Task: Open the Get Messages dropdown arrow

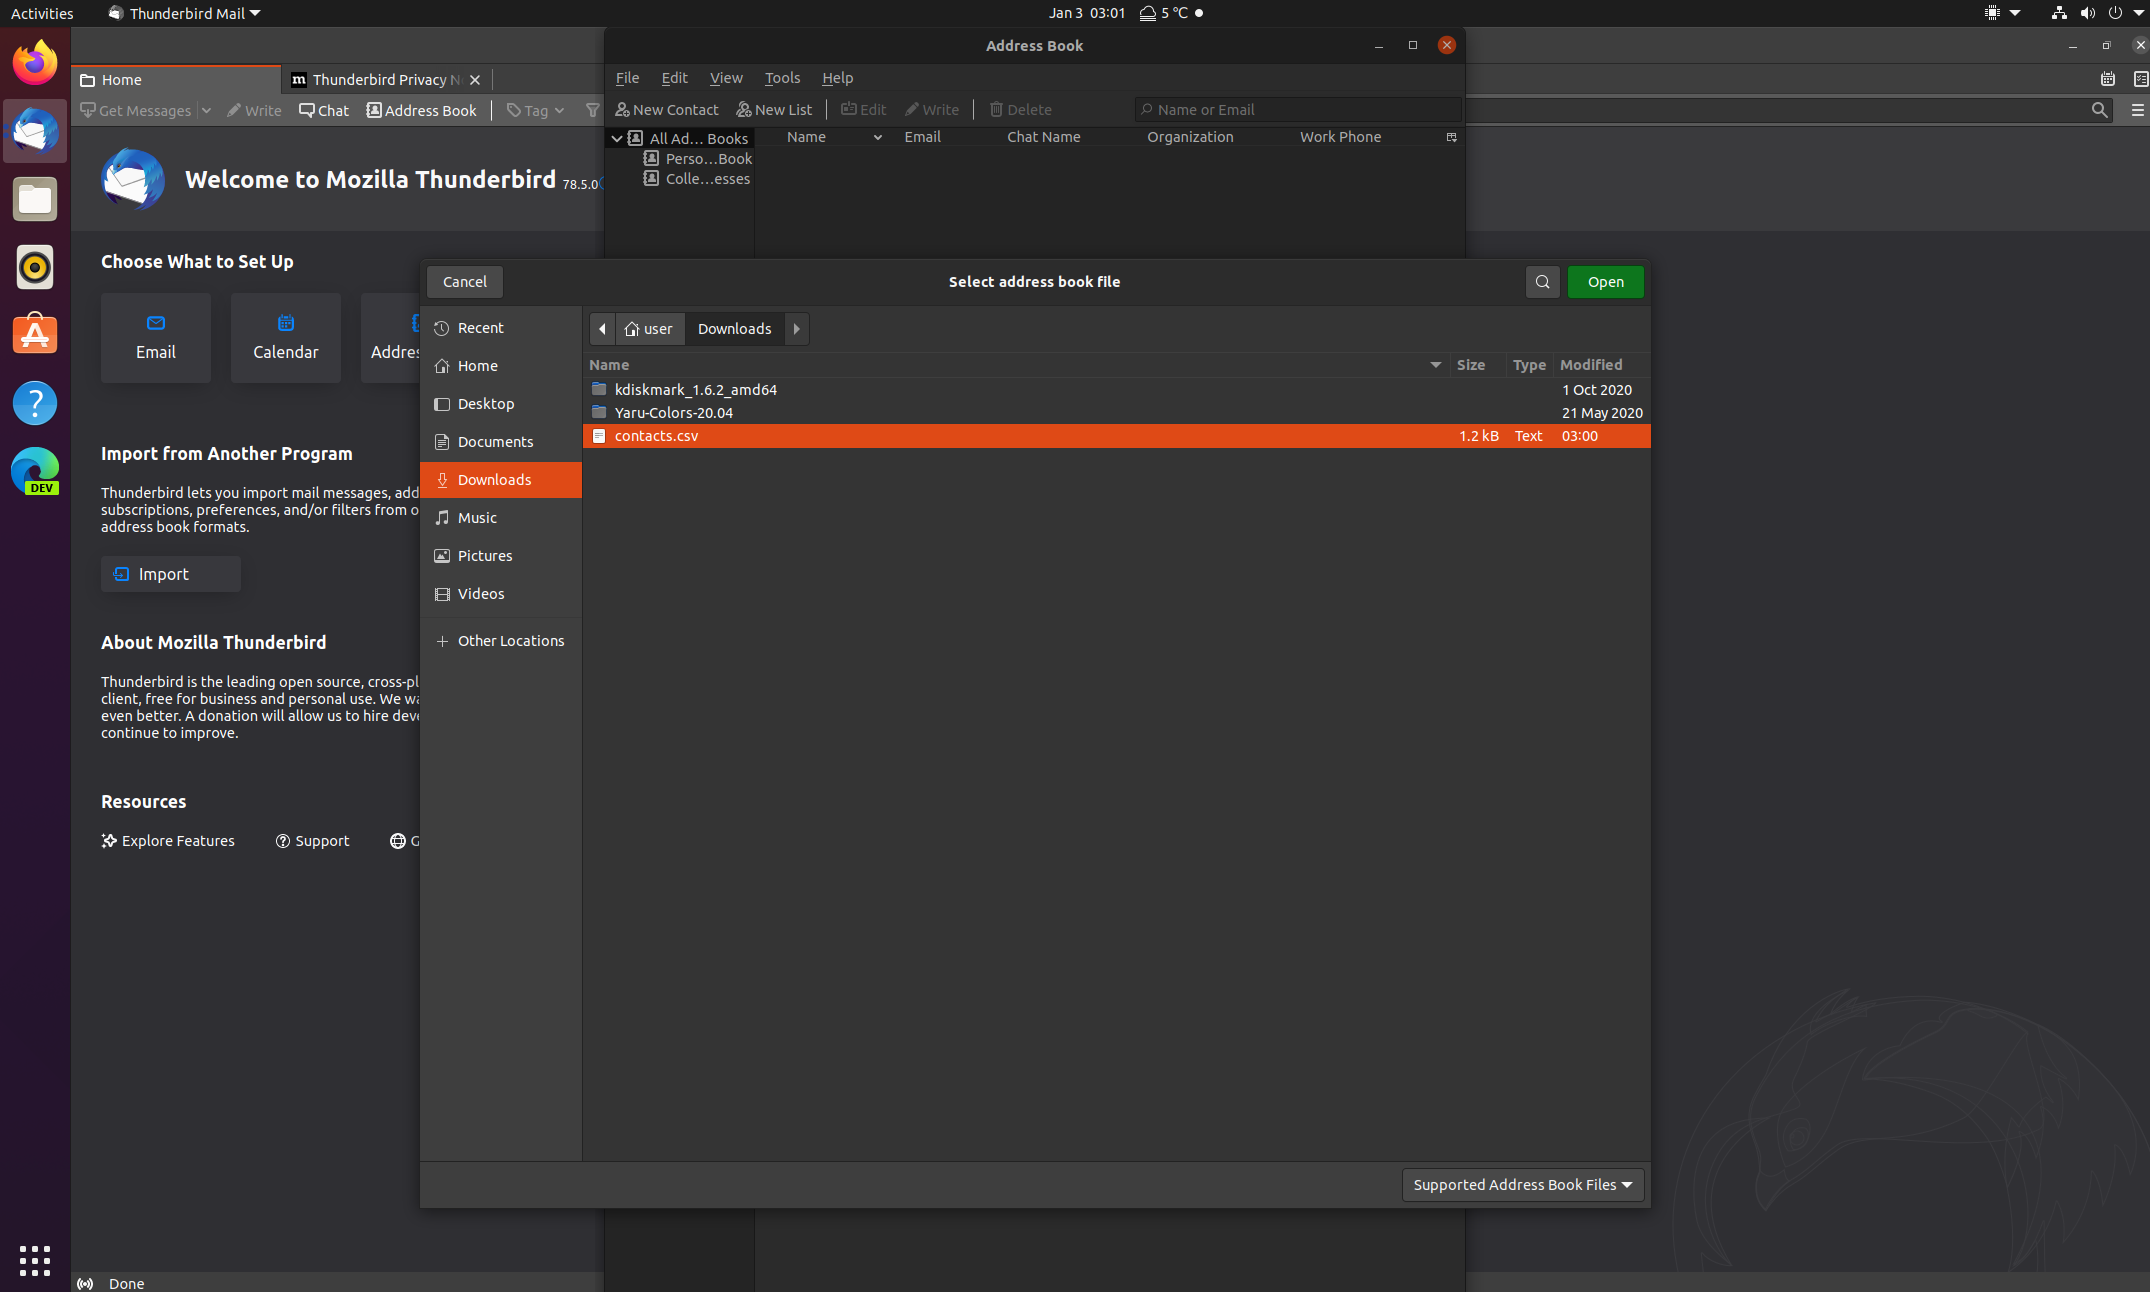Action: click(x=206, y=111)
